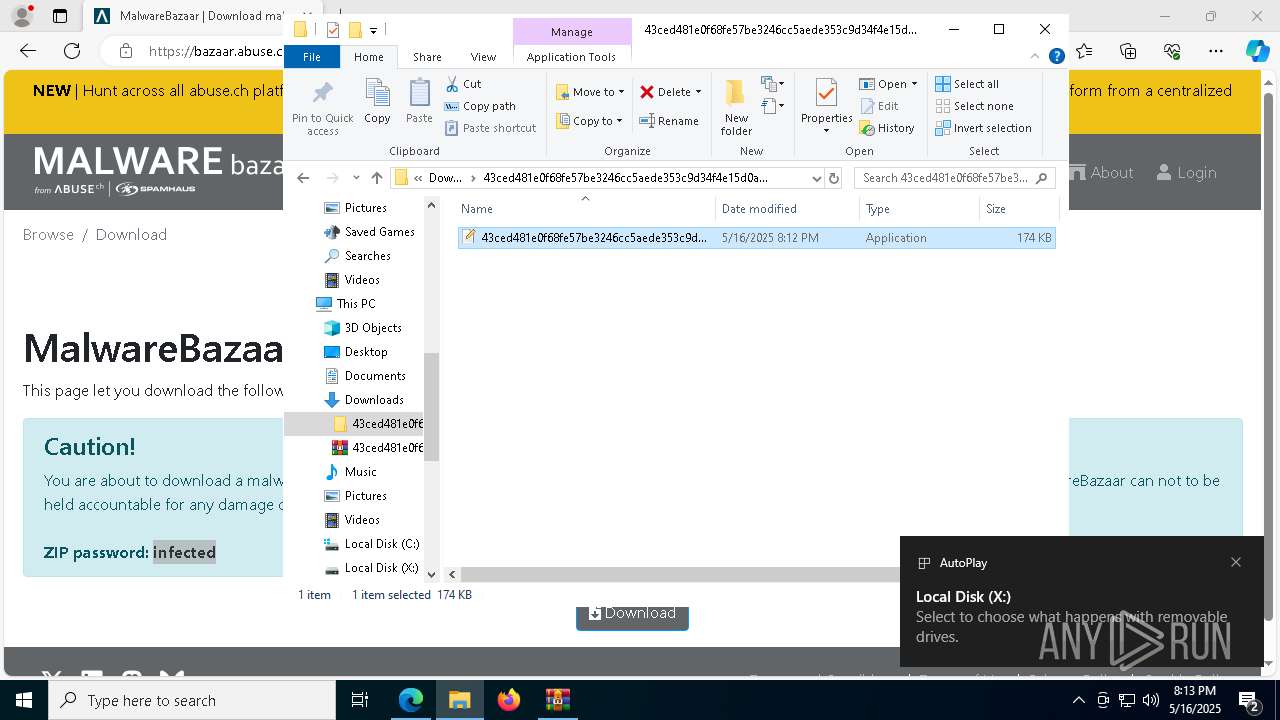Open the Copy to dropdown
Viewport: 1280px width, 720px height.
589,121
